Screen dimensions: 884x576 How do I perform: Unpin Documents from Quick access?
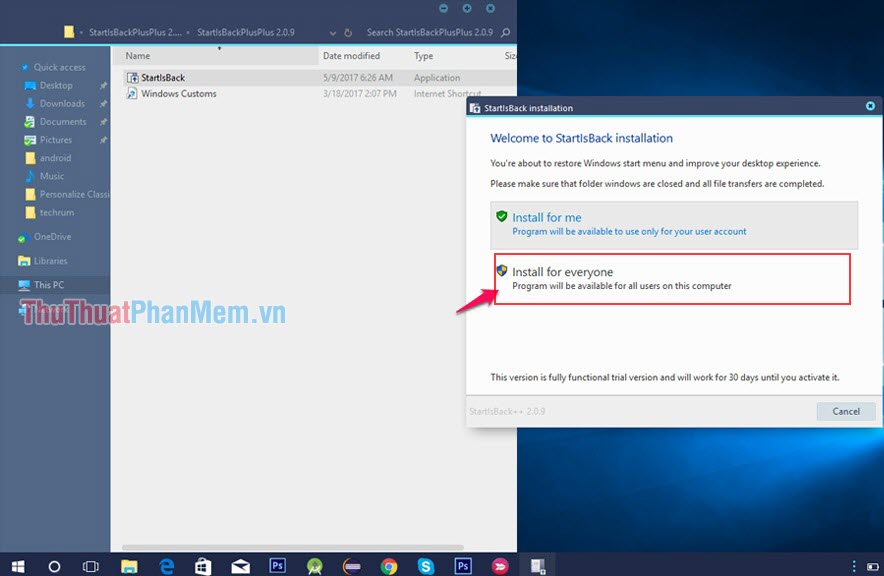pyautogui.click(x=101, y=121)
